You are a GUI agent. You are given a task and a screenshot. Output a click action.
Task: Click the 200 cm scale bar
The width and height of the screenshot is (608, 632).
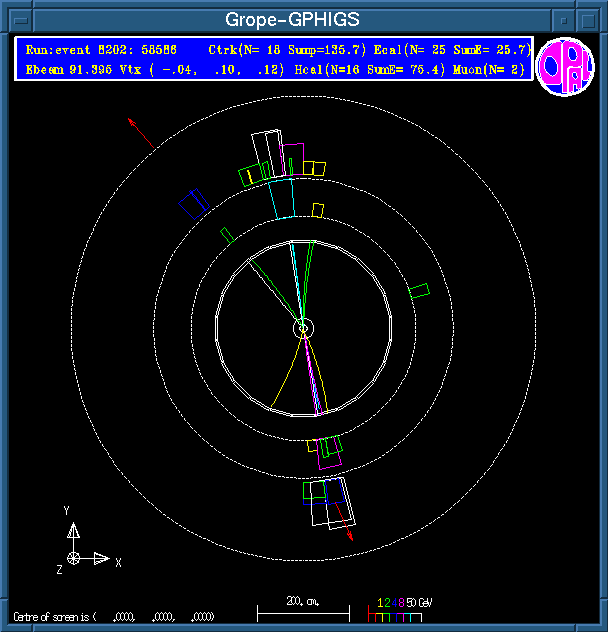[x=303, y=609]
